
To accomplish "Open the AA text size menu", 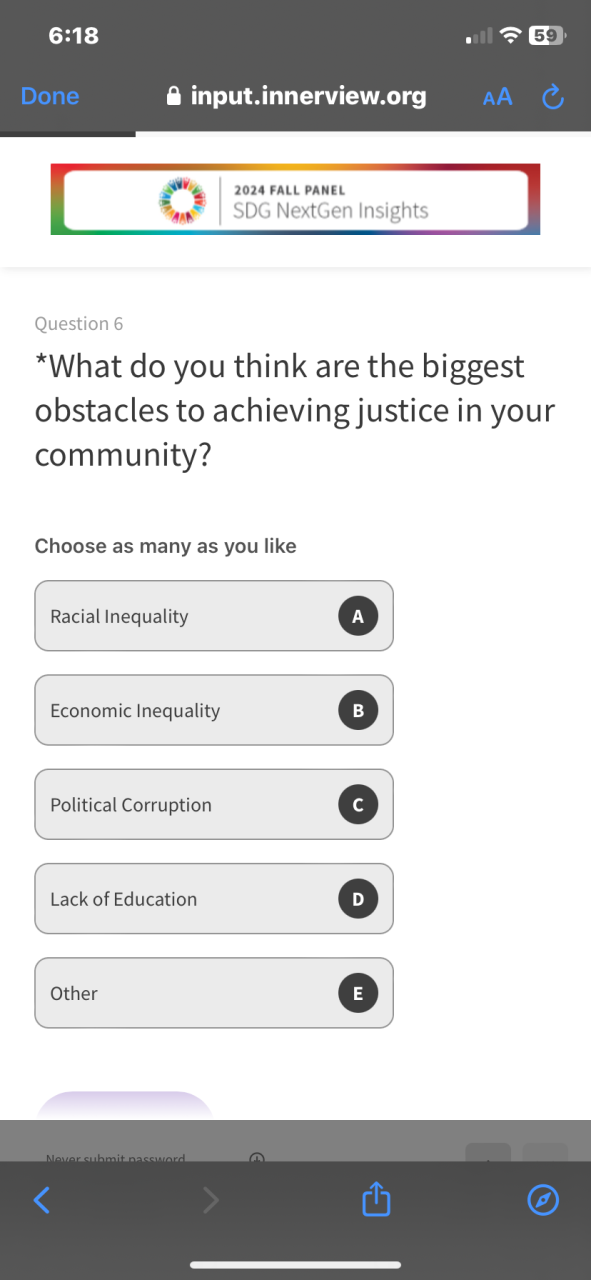I will 497,97.
